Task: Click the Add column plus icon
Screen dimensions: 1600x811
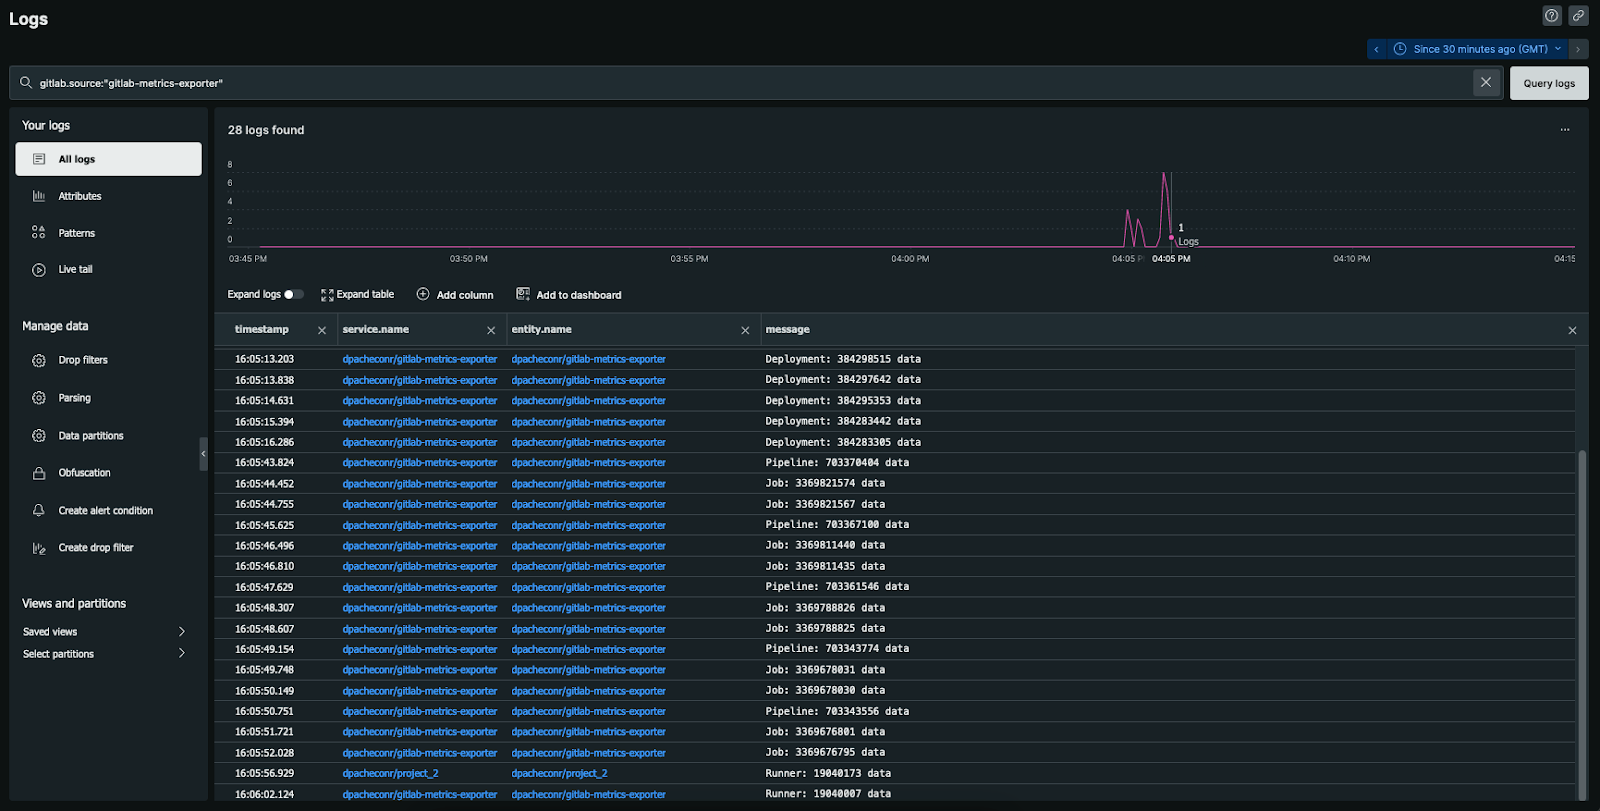Action: [423, 295]
